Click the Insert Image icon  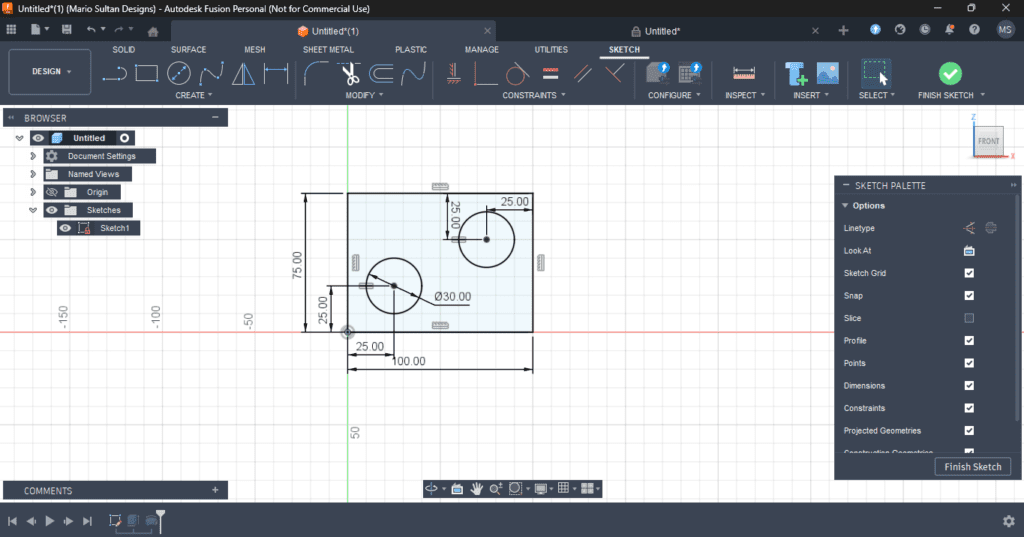pos(827,73)
